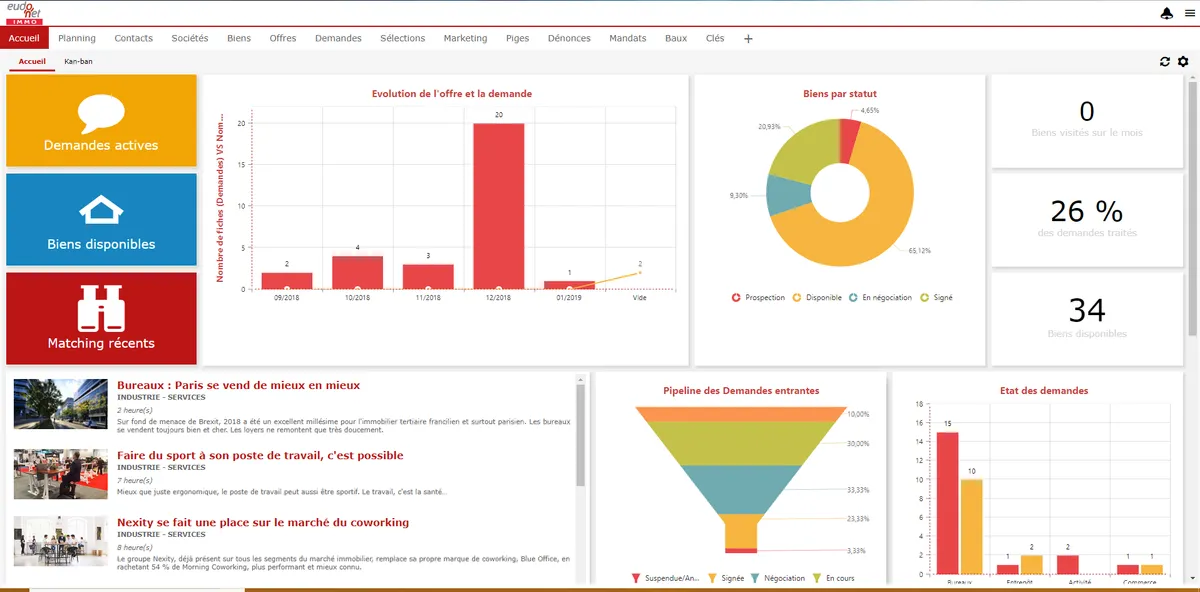The height and width of the screenshot is (592, 1200).
Task: Click the Nexity coworking article thumbnail
Action: point(60,541)
